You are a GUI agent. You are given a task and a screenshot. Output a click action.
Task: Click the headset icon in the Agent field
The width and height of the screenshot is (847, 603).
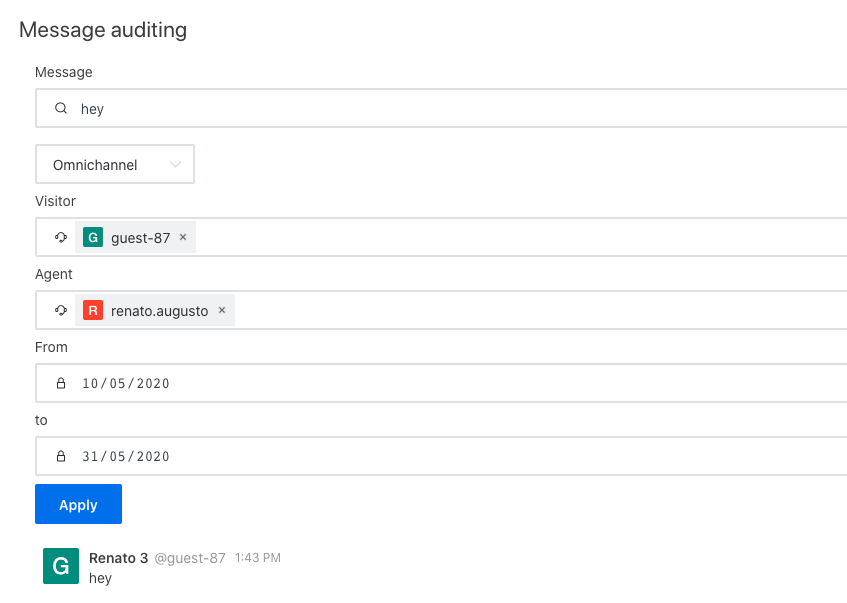coord(60,310)
